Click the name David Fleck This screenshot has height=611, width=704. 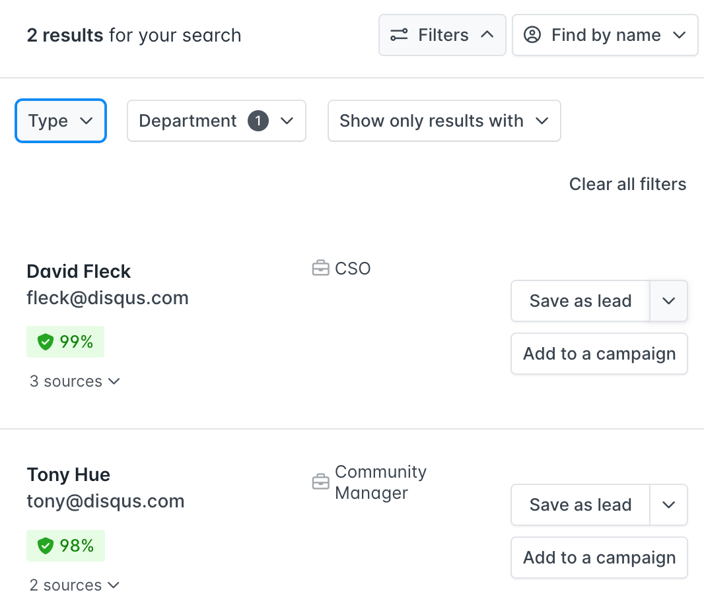coord(79,272)
